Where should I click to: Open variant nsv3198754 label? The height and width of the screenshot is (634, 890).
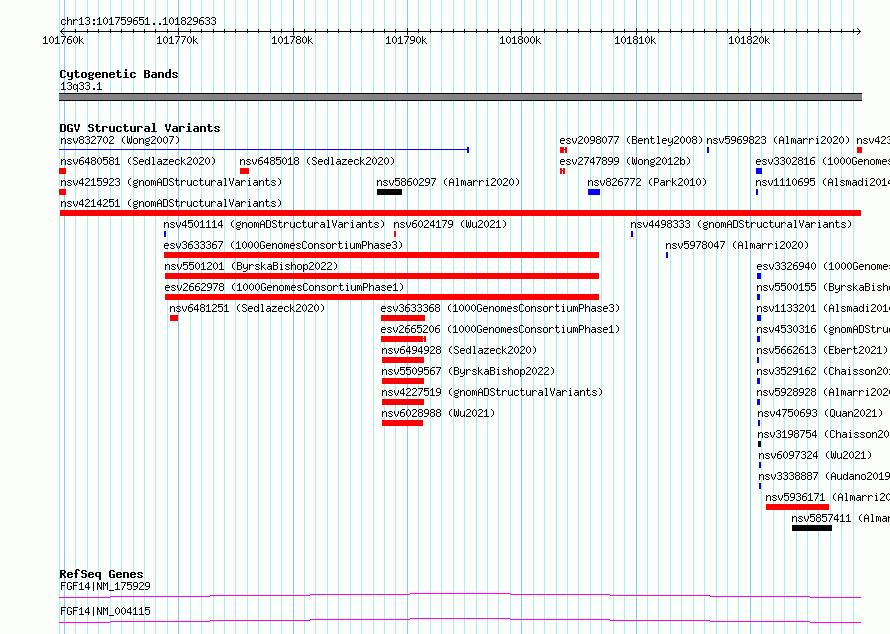pyautogui.click(x=824, y=434)
